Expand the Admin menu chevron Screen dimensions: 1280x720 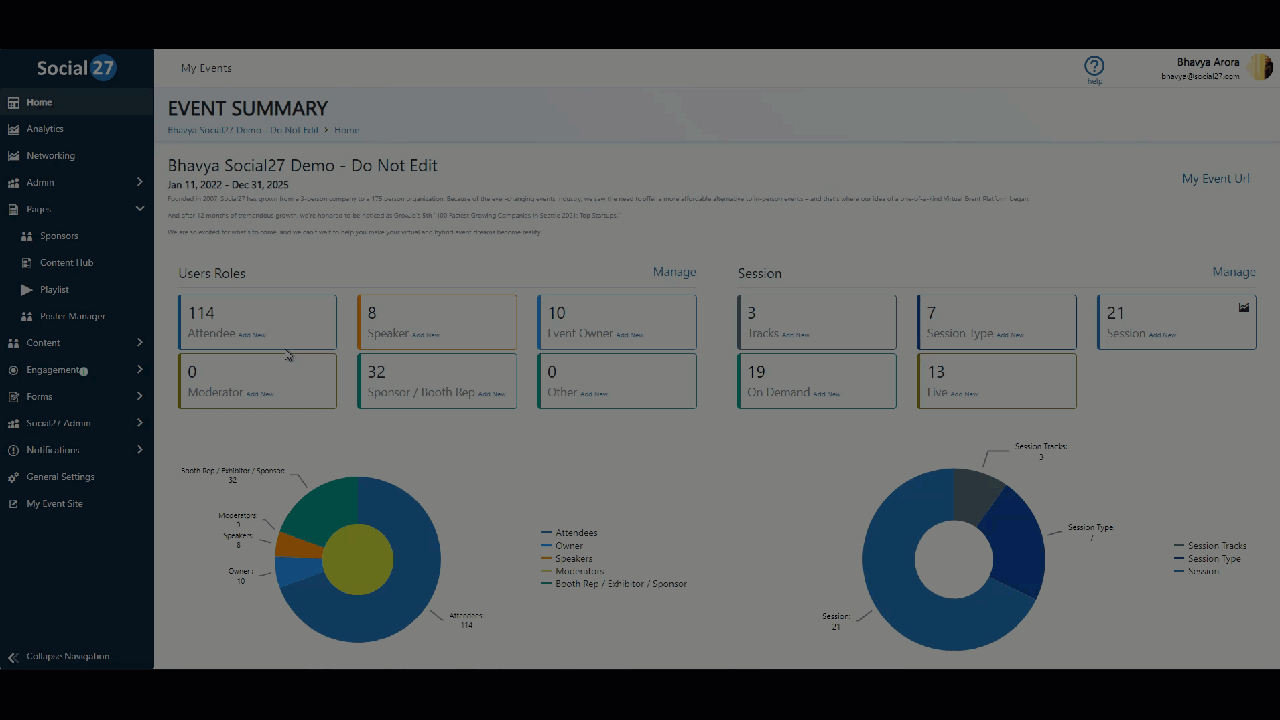[x=140, y=182]
